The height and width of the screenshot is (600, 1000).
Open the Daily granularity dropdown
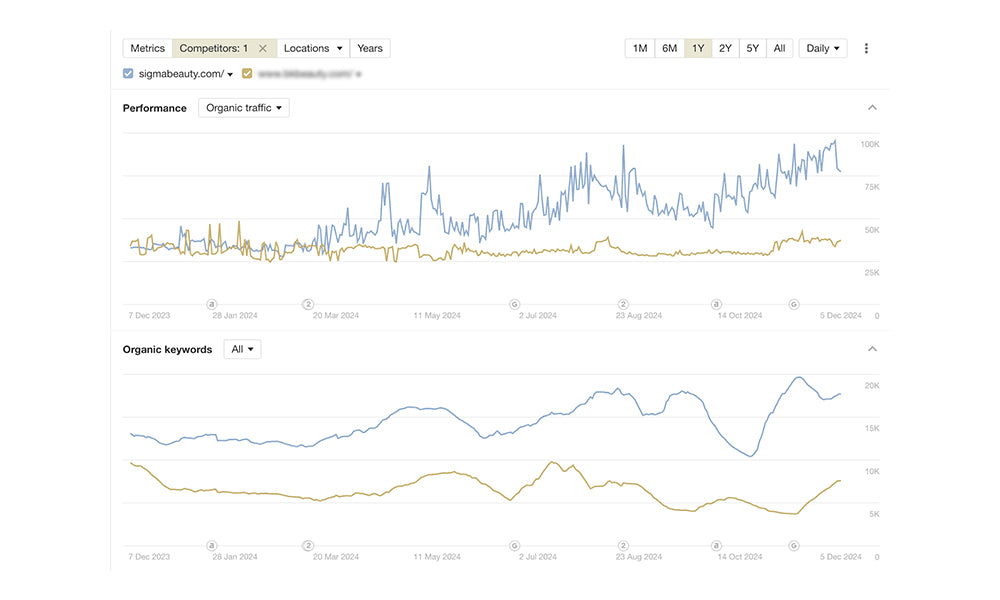822,48
